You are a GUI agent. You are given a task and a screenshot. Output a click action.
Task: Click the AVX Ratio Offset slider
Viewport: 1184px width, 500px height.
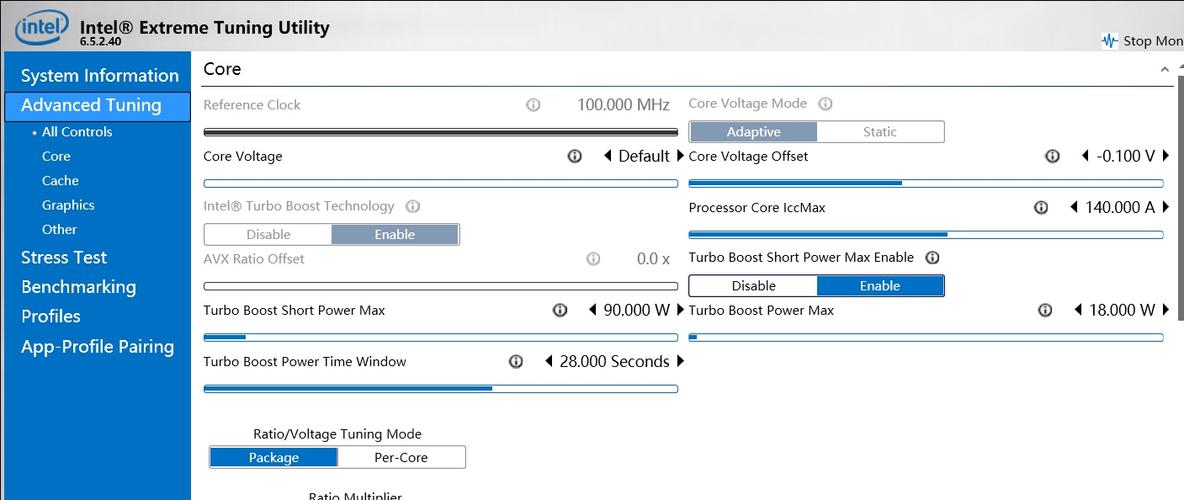click(441, 286)
